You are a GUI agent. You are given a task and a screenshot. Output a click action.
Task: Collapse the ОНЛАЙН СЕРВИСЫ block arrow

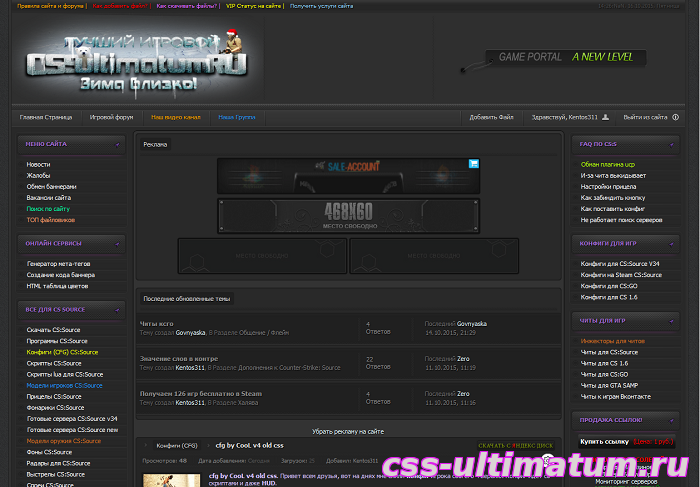[117, 244]
